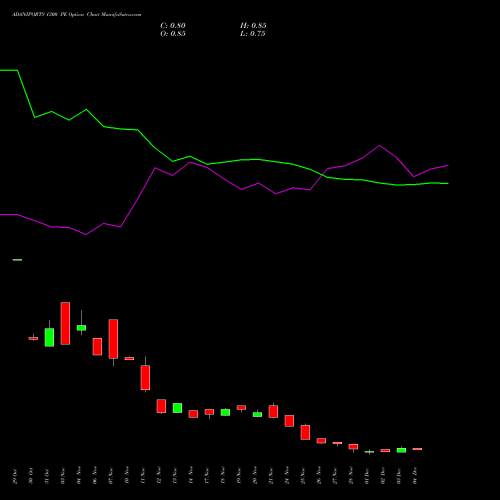The height and width of the screenshot is (500, 500).
Task: Click the red candle for 12 Nov
Action: click(x=161, y=406)
